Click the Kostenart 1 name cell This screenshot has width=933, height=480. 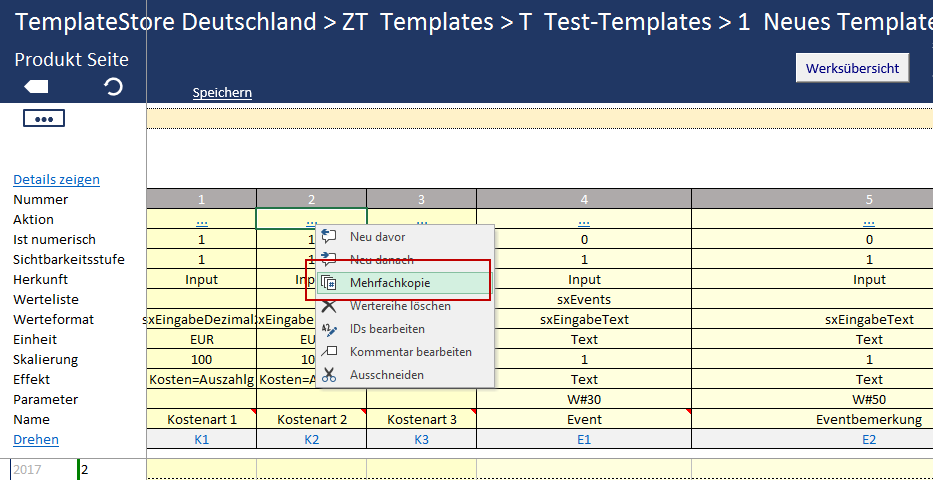201,420
